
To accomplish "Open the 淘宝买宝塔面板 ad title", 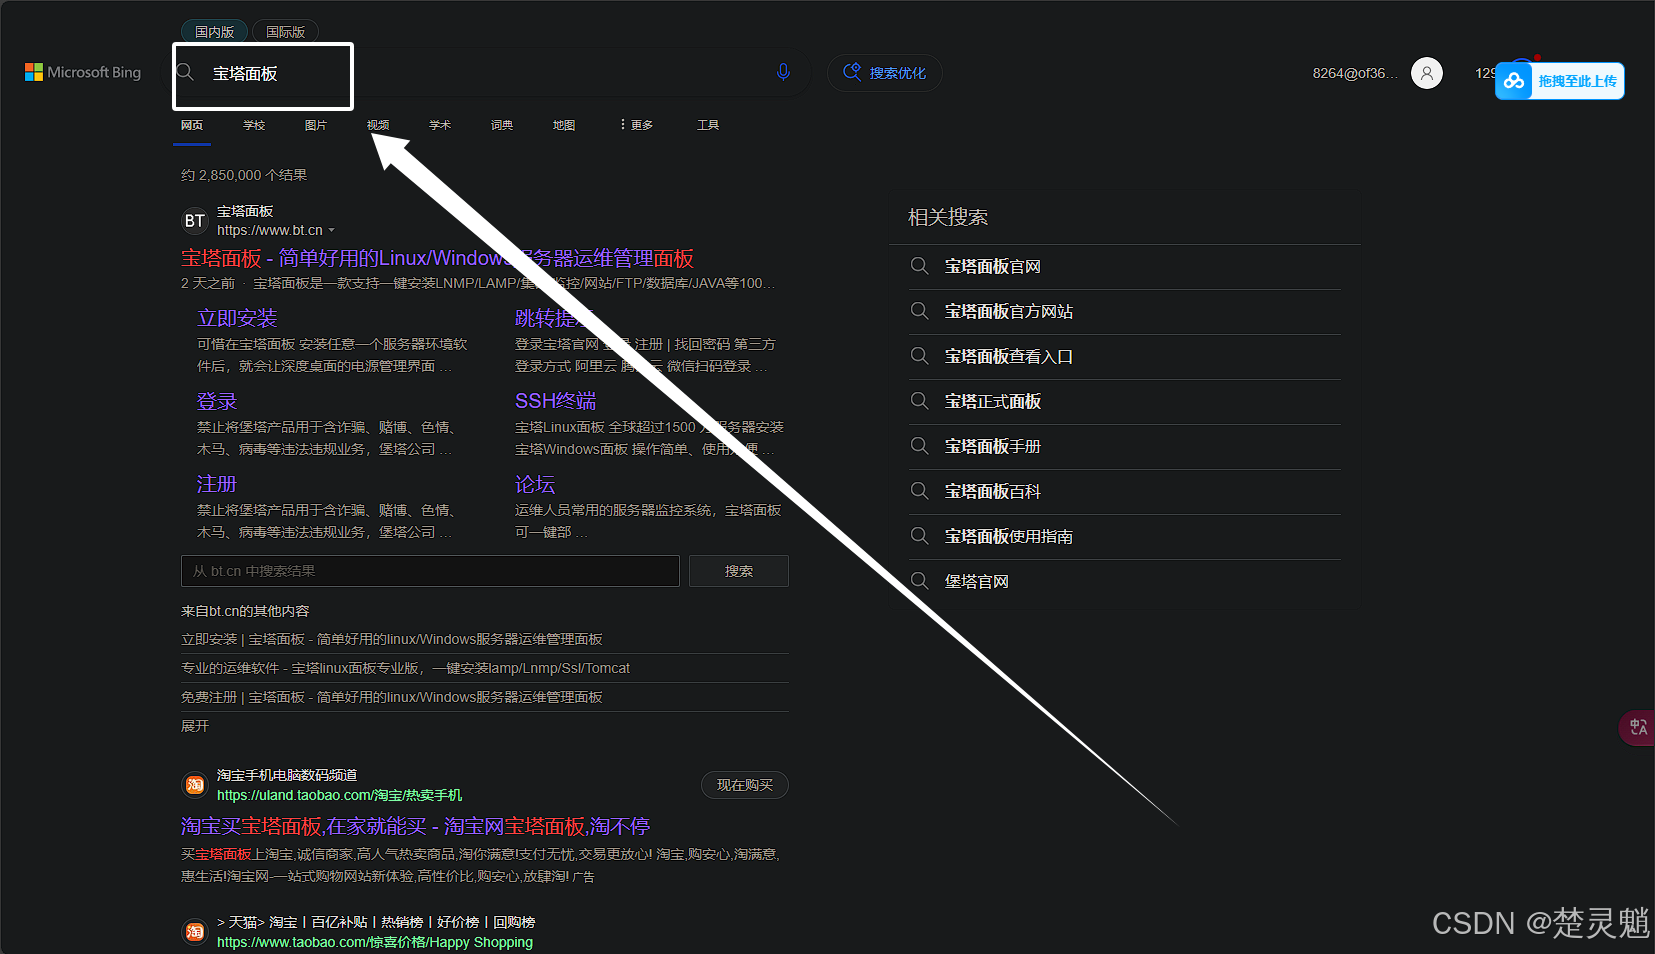I will click(415, 826).
